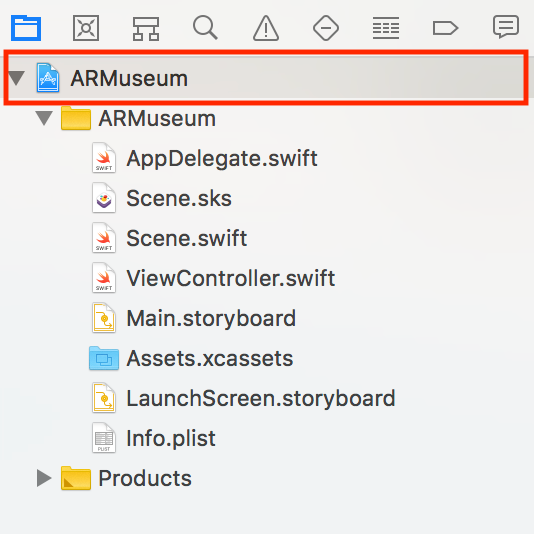
Task: Open the Project navigator folder icon
Action: tap(26, 28)
